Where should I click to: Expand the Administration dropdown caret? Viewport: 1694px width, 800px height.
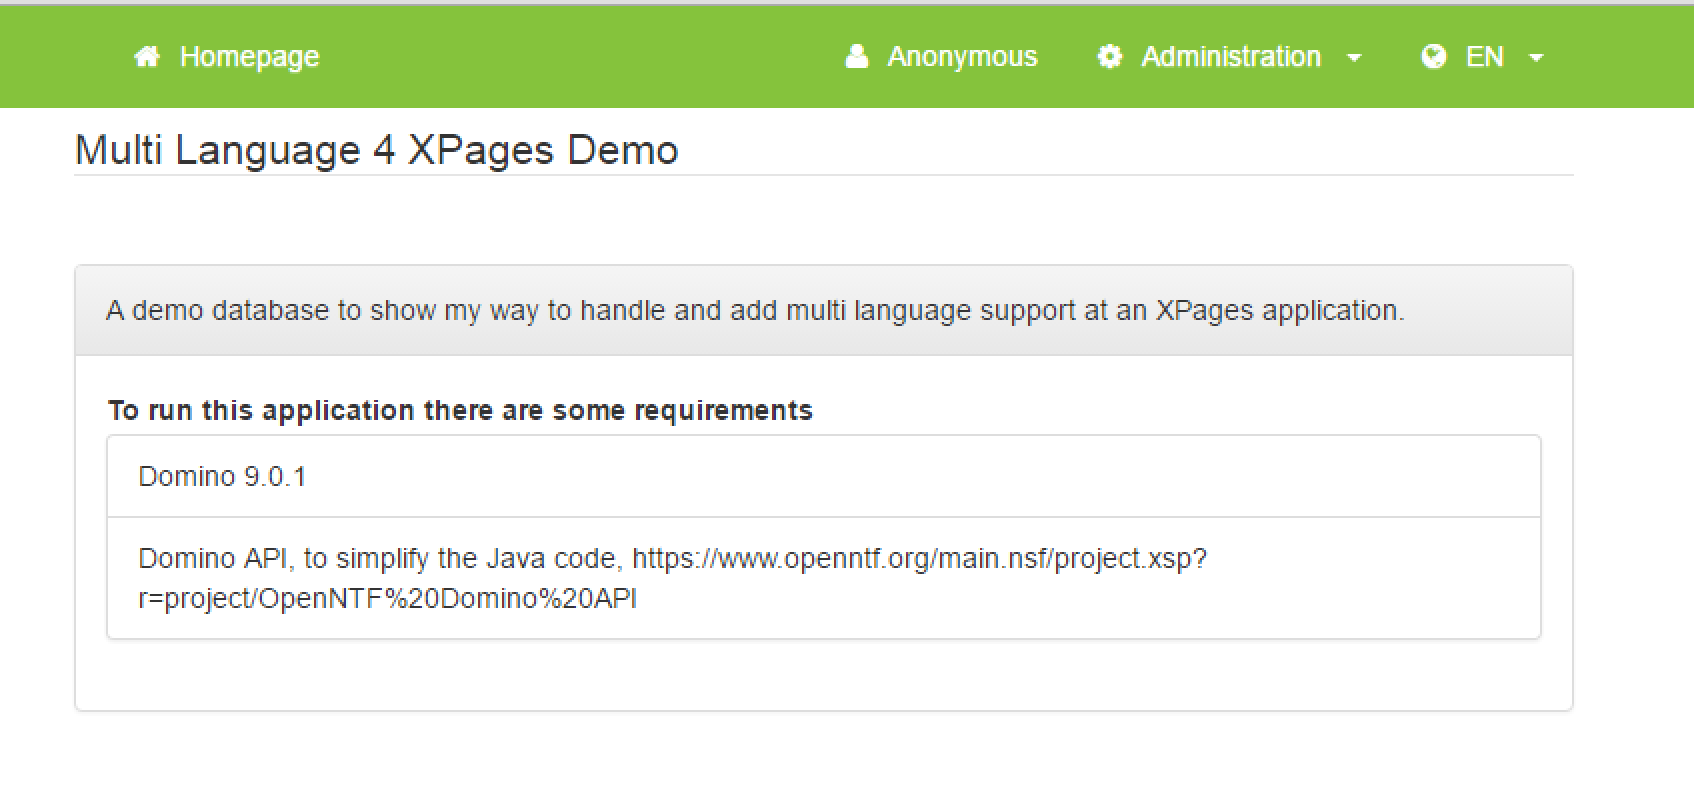(1354, 58)
